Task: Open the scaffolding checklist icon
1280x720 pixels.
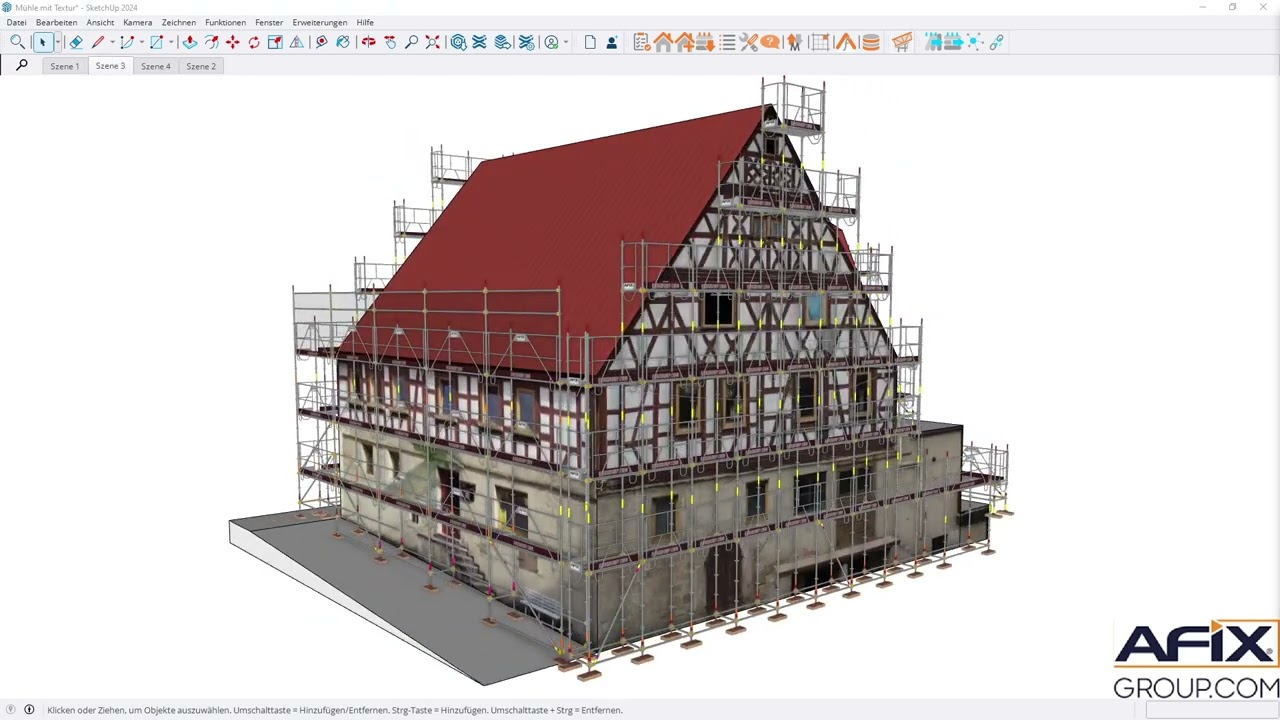Action: pos(642,42)
